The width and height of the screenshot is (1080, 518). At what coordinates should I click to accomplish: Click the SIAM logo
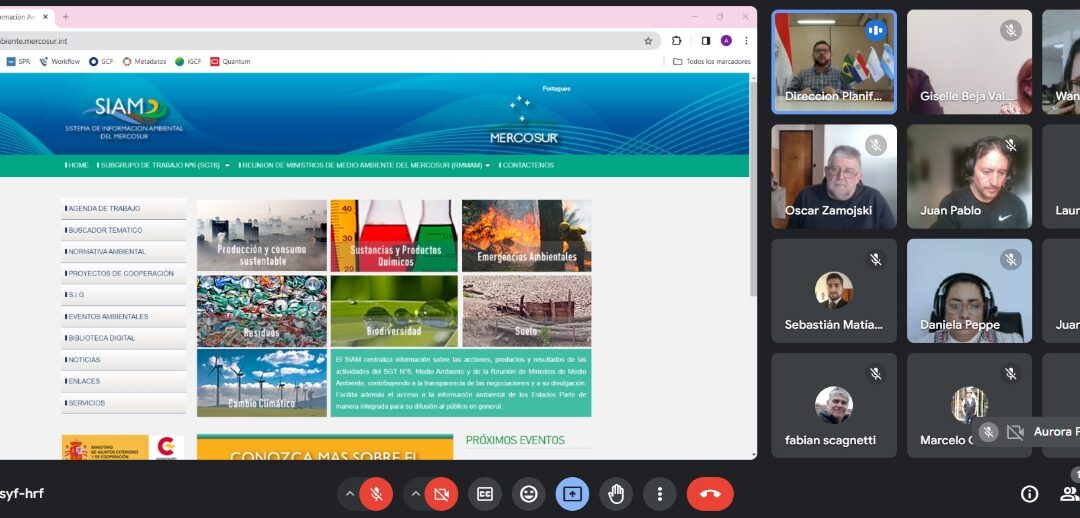pos(124,116)
